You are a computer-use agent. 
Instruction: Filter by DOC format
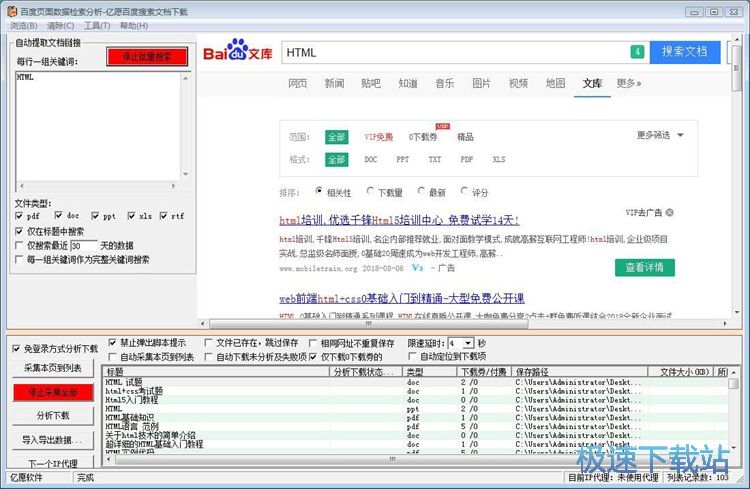(371, 159)
